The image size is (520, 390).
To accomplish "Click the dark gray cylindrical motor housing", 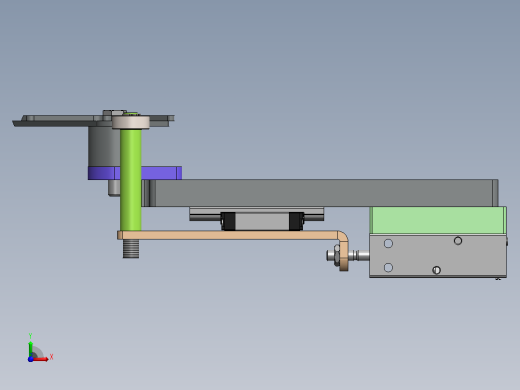I will (104, 146).
